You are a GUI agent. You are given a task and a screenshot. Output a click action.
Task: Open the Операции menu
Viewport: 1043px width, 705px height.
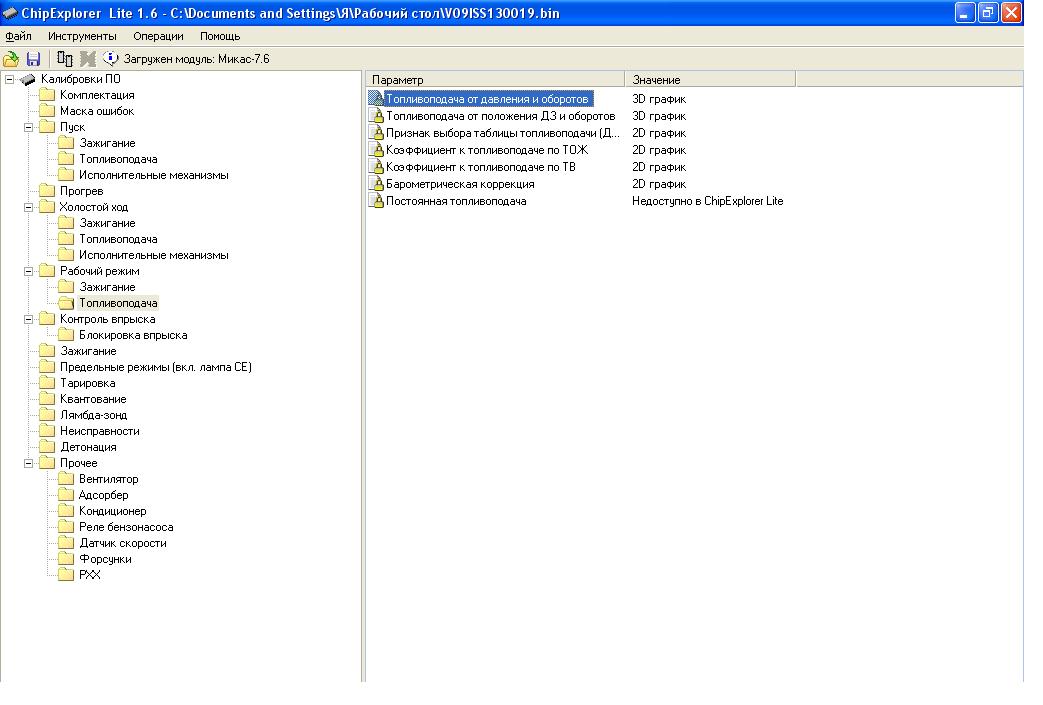pyautogui.click(x=158, y=36)
